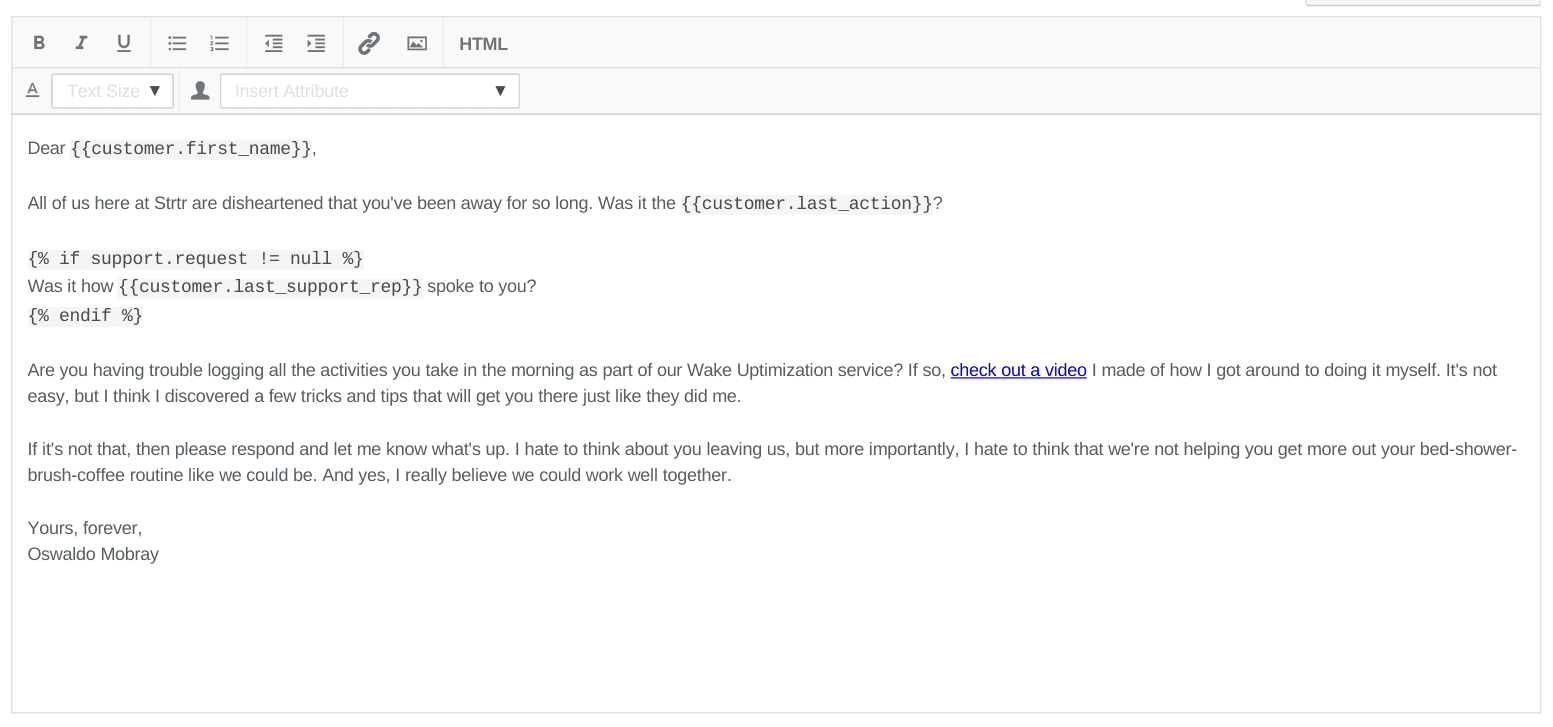Insert an image into the email

[x=417, y=43]
